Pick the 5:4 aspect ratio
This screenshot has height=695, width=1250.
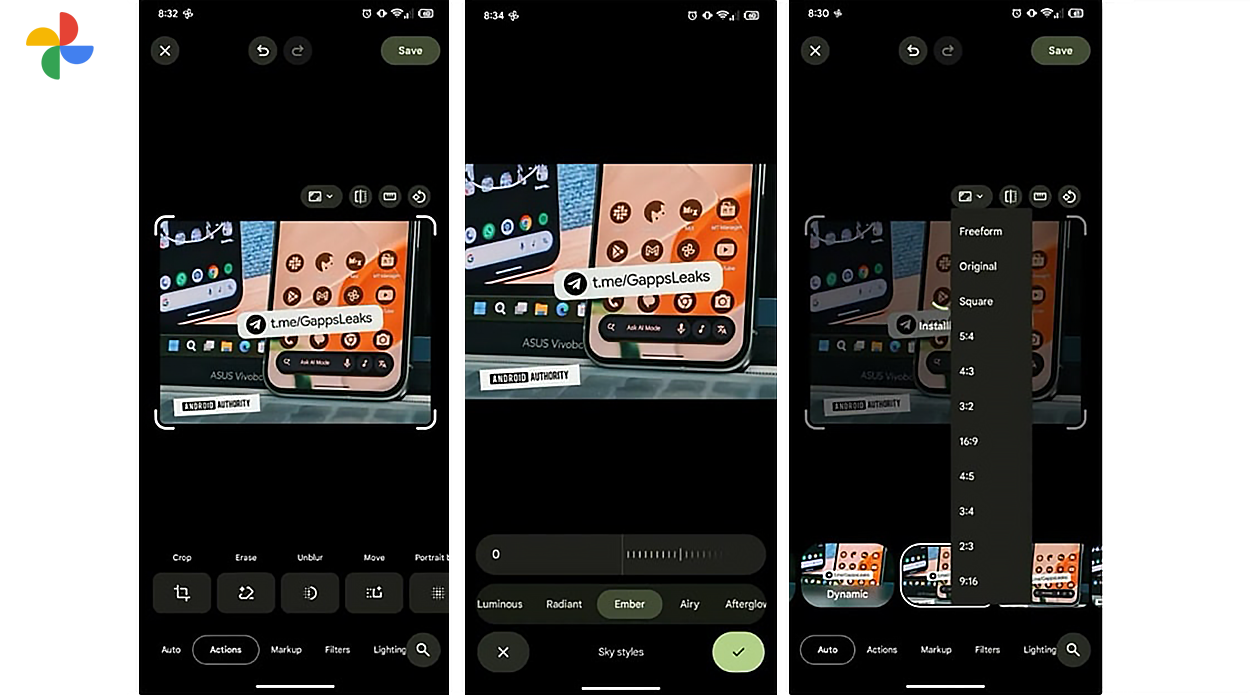966,336
